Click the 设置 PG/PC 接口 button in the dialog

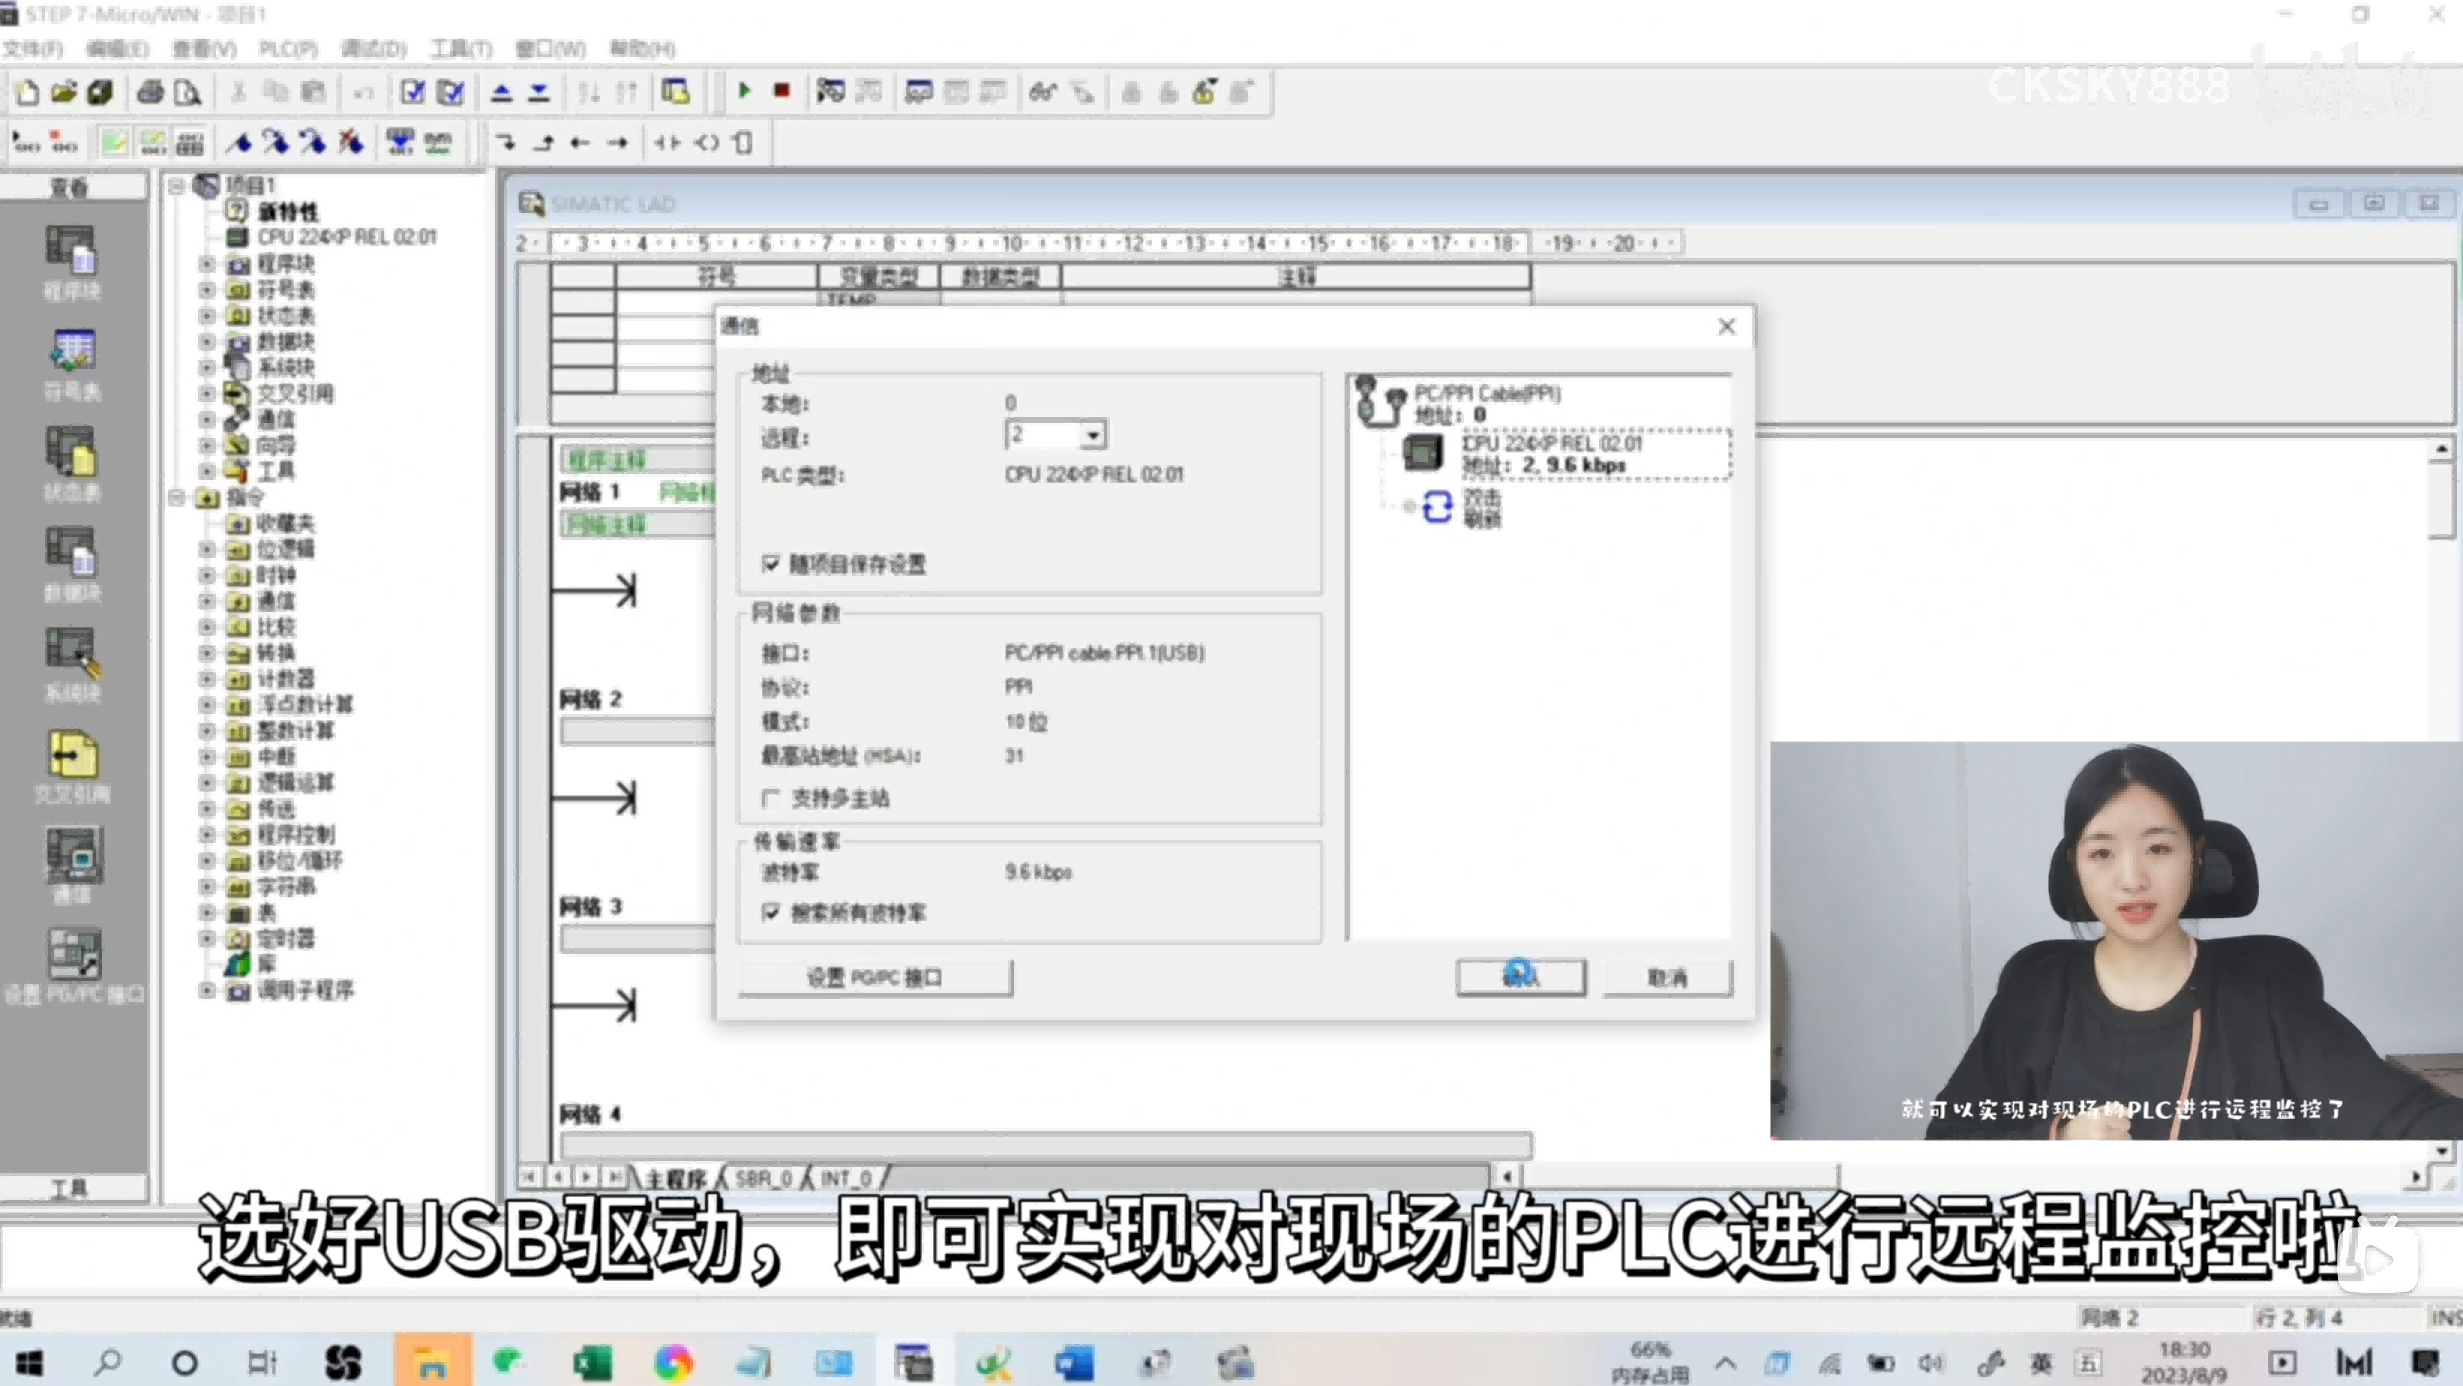pyautogui.click(x=875, y=978)
